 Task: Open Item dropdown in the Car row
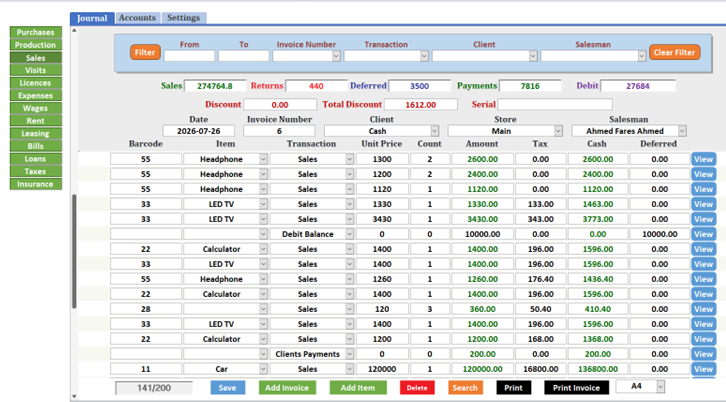click(x=263, y=369)
